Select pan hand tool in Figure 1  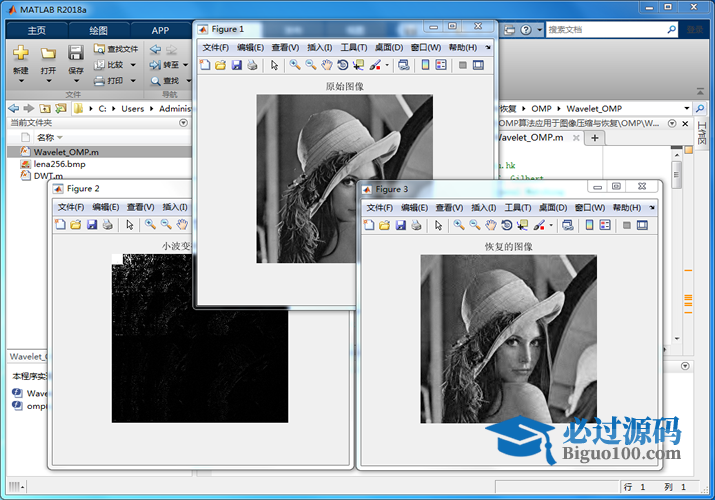326,65
